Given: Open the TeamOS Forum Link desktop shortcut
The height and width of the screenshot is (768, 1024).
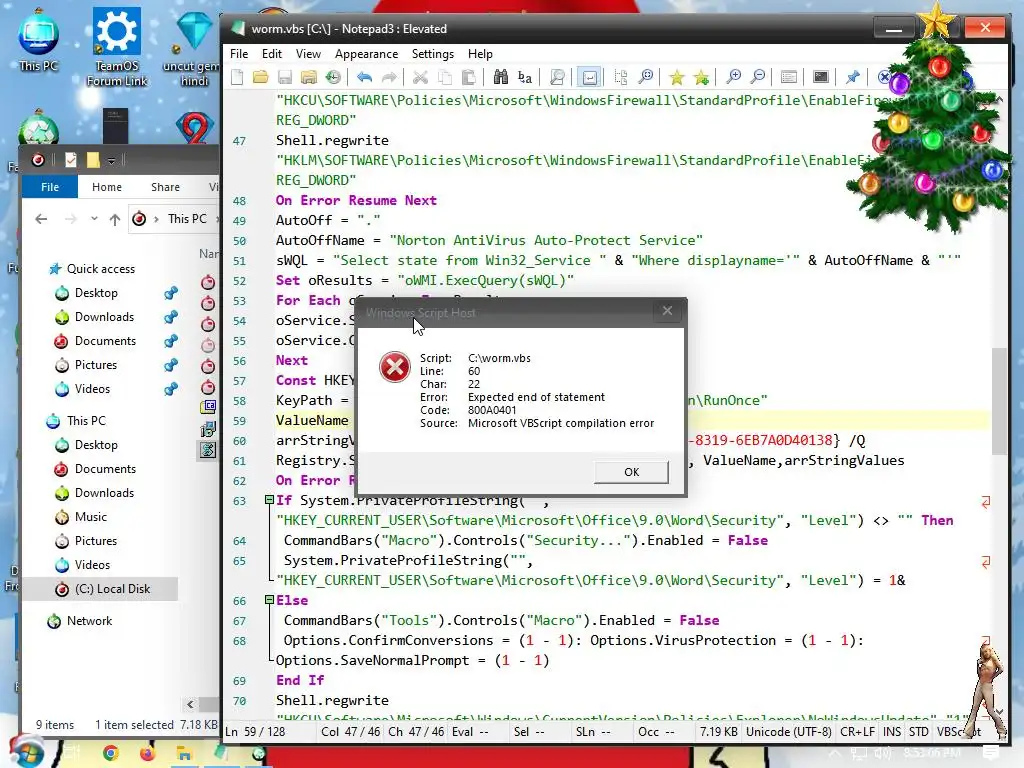Looking at the screenshot, I should click(117, 47).
